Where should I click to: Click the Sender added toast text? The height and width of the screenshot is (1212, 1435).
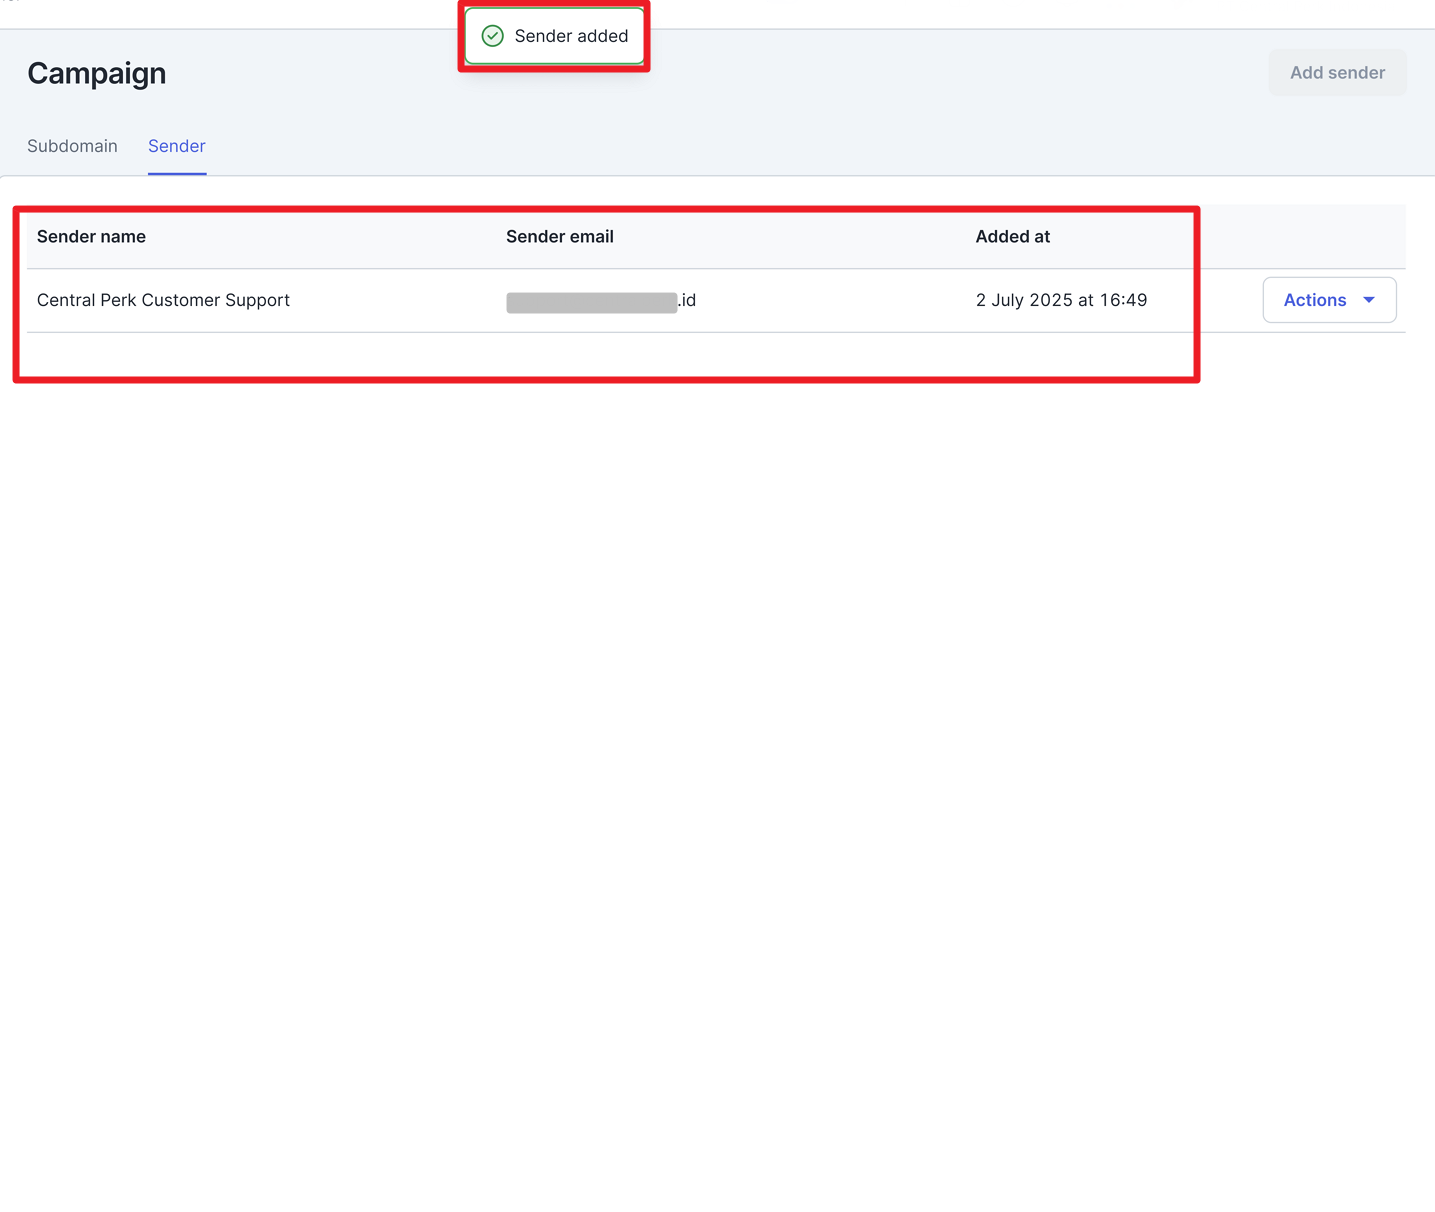click(x=571, y=36)
